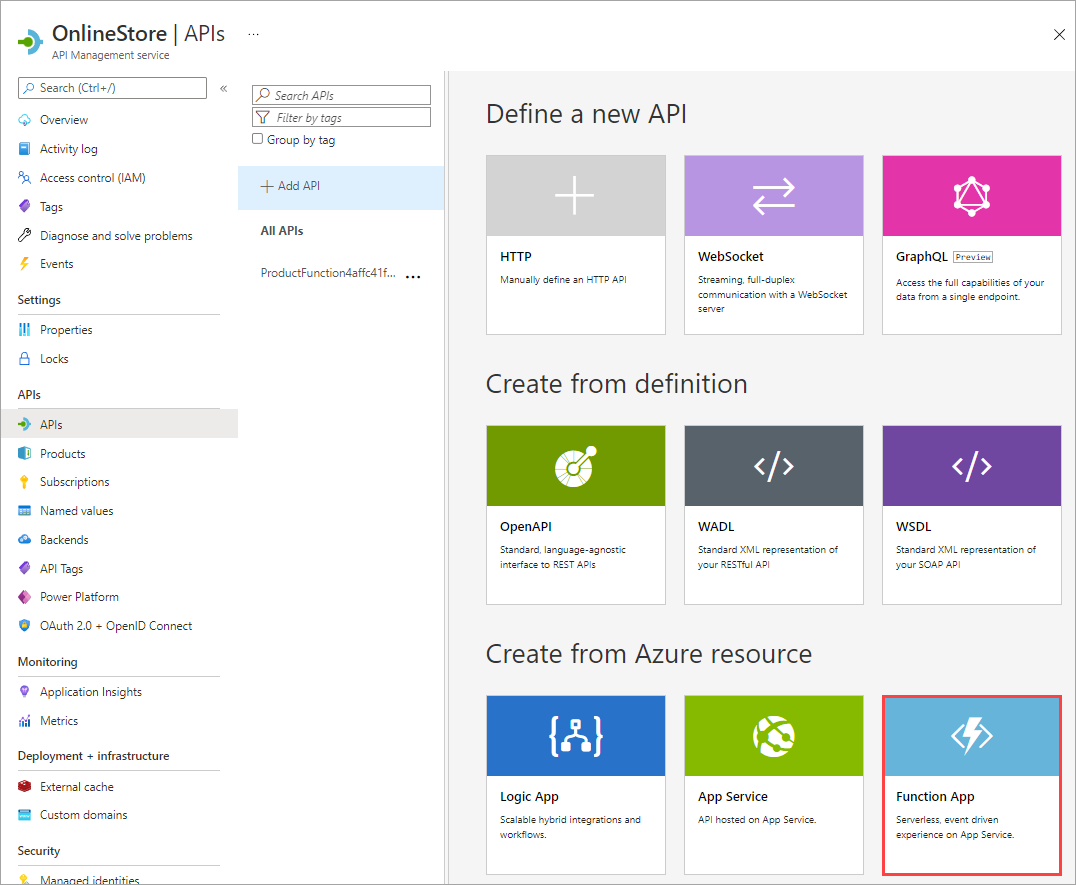This screenshot has height=885, width=1076.
Task: Click inside the Search APIs field
Action: pyautogui.click(x=340, y=95)
